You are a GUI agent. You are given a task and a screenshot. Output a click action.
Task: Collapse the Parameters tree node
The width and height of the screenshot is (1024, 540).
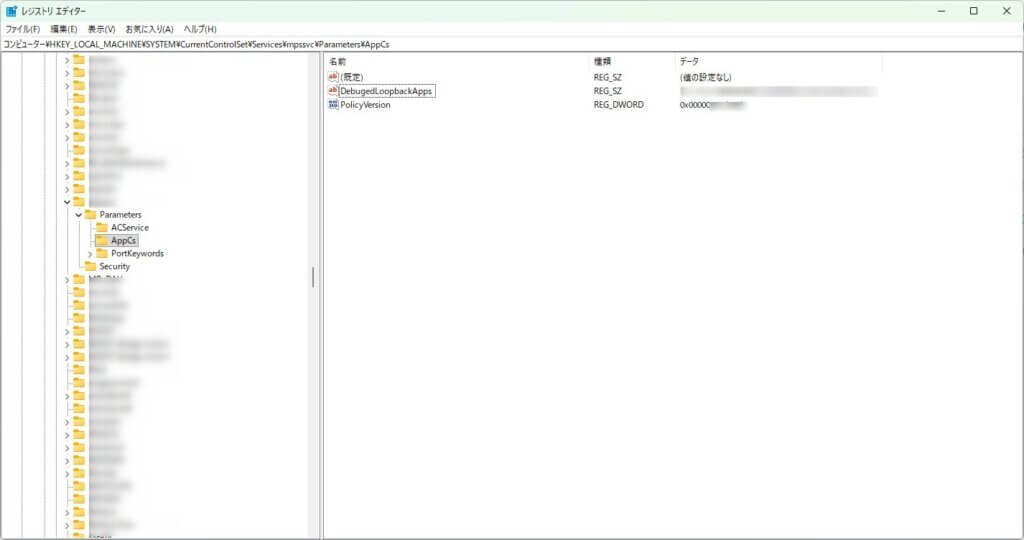(x=78, y=215)
